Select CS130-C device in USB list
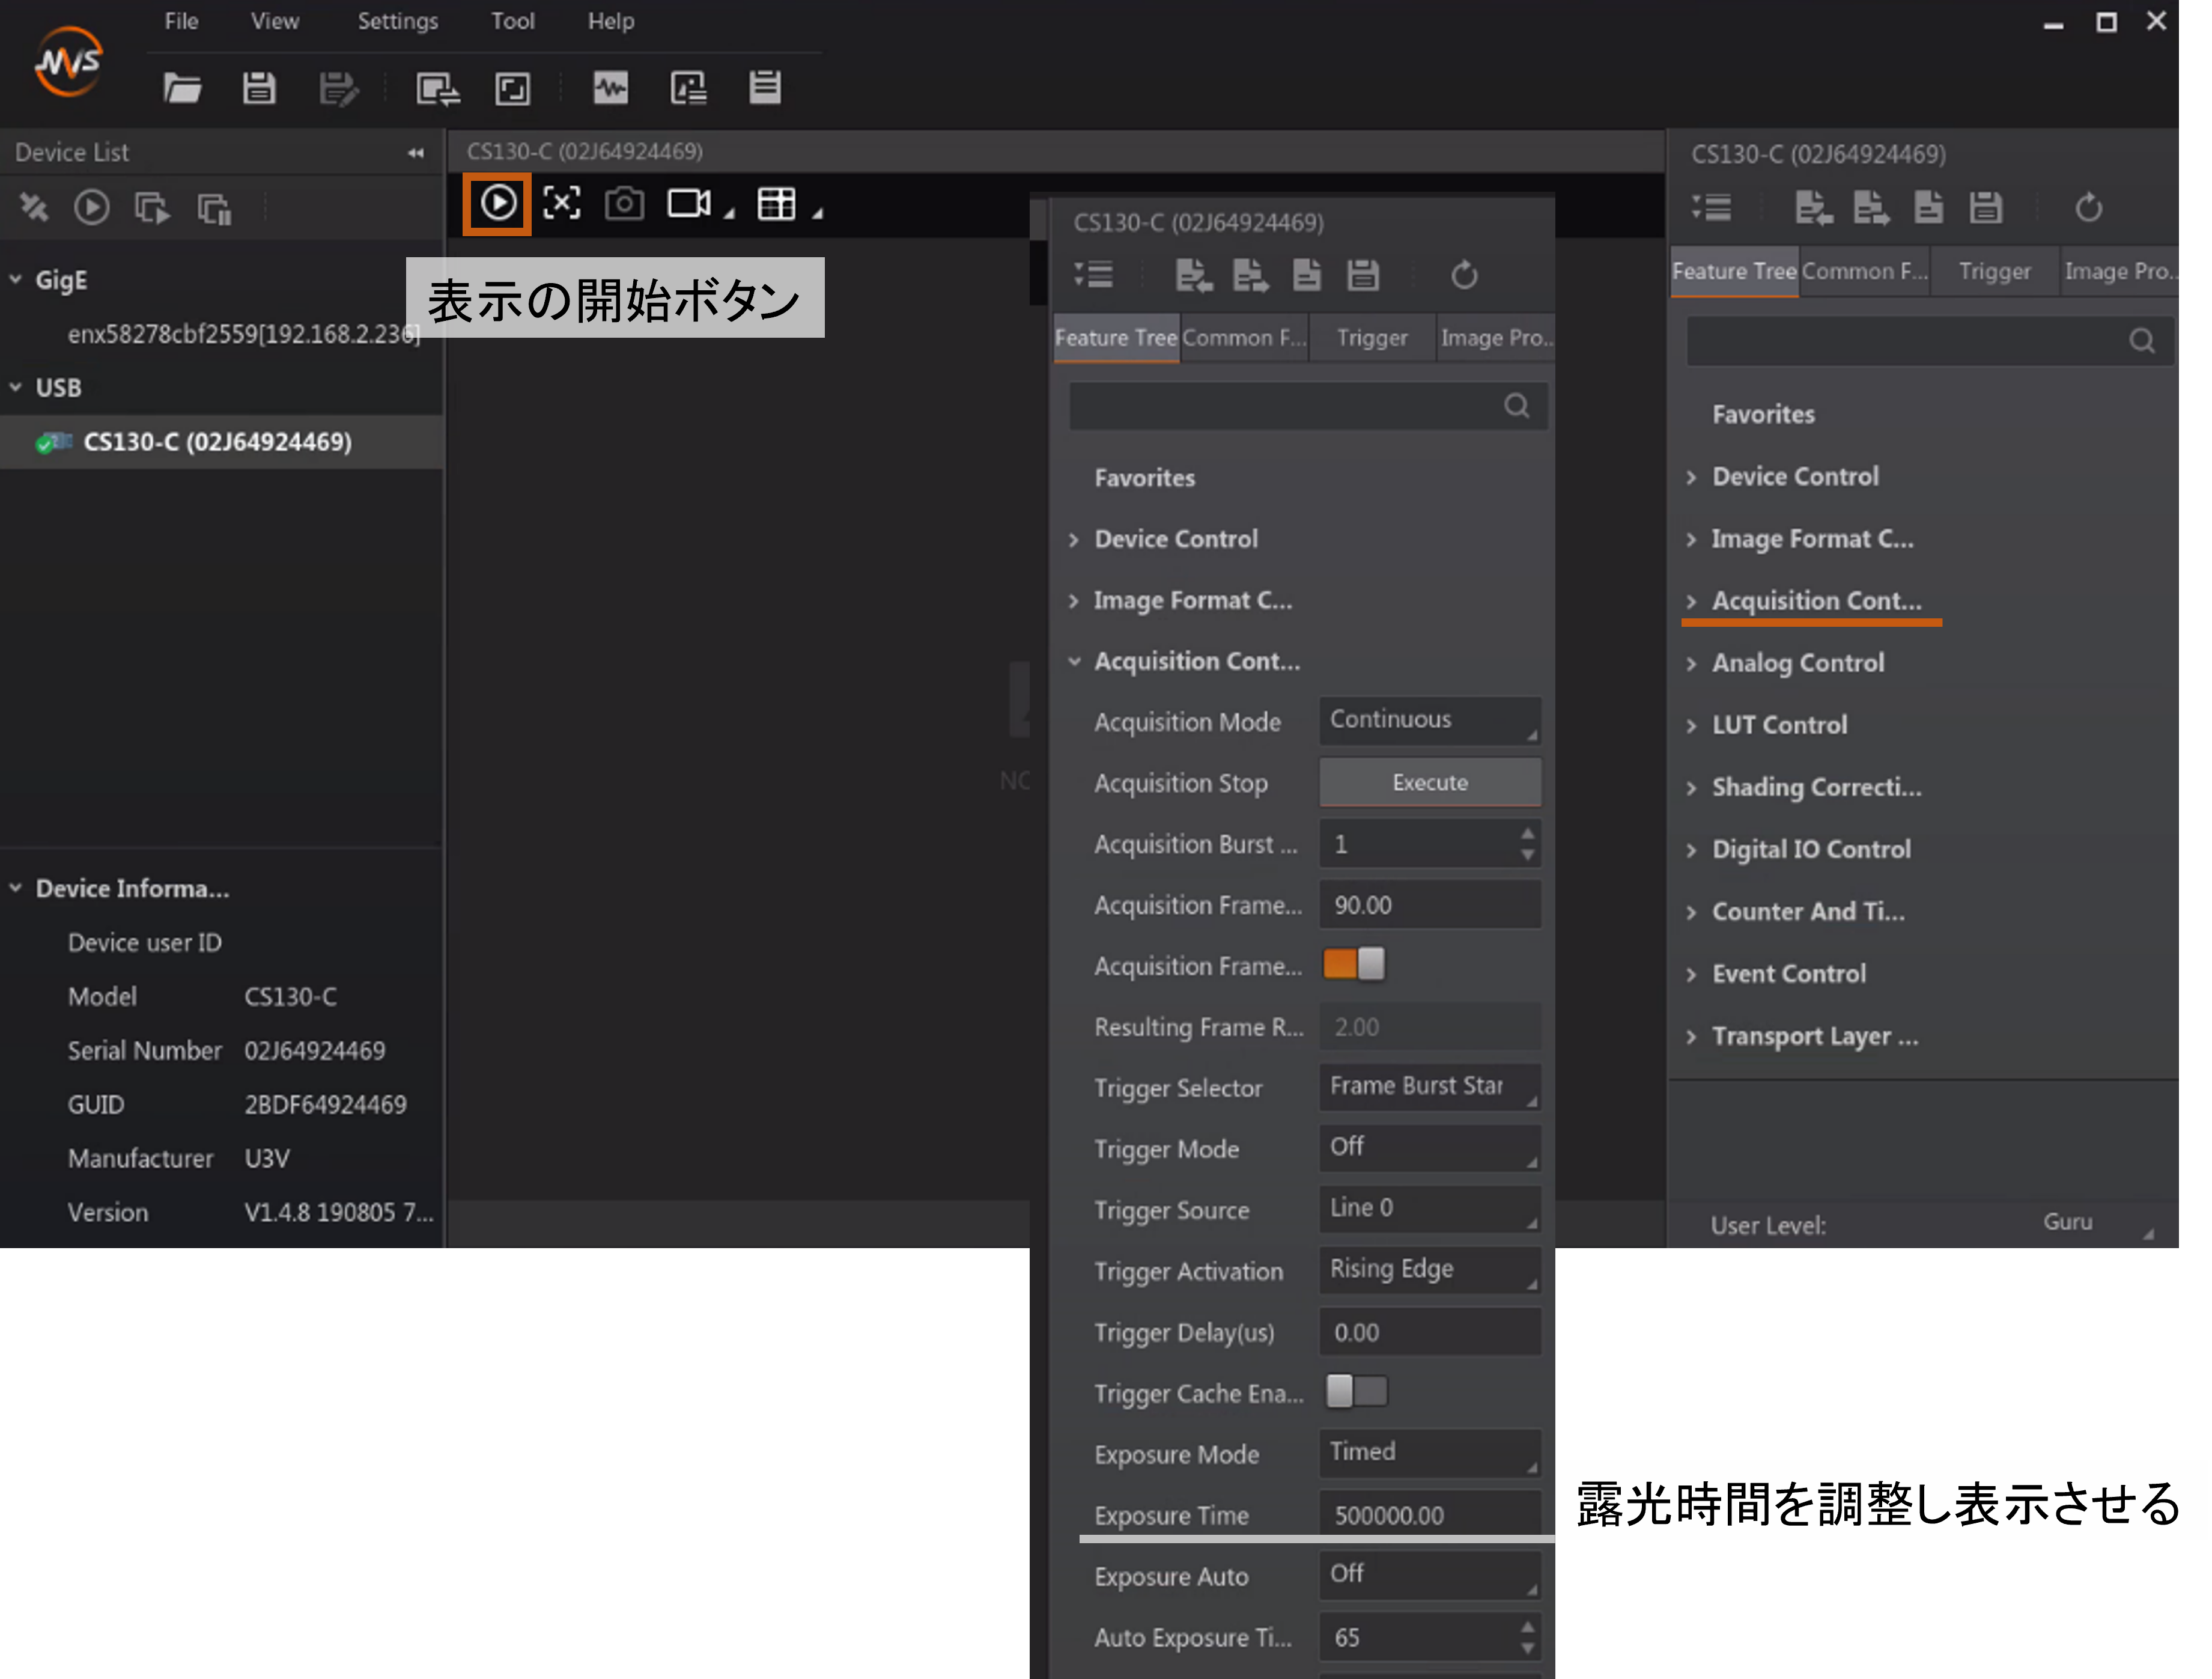 coord(217,442)
